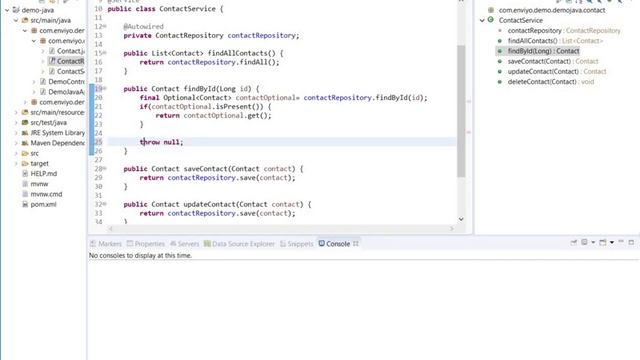
Task: Click contactRepository.findAll() return statement
Action: [x=209, y=62]
